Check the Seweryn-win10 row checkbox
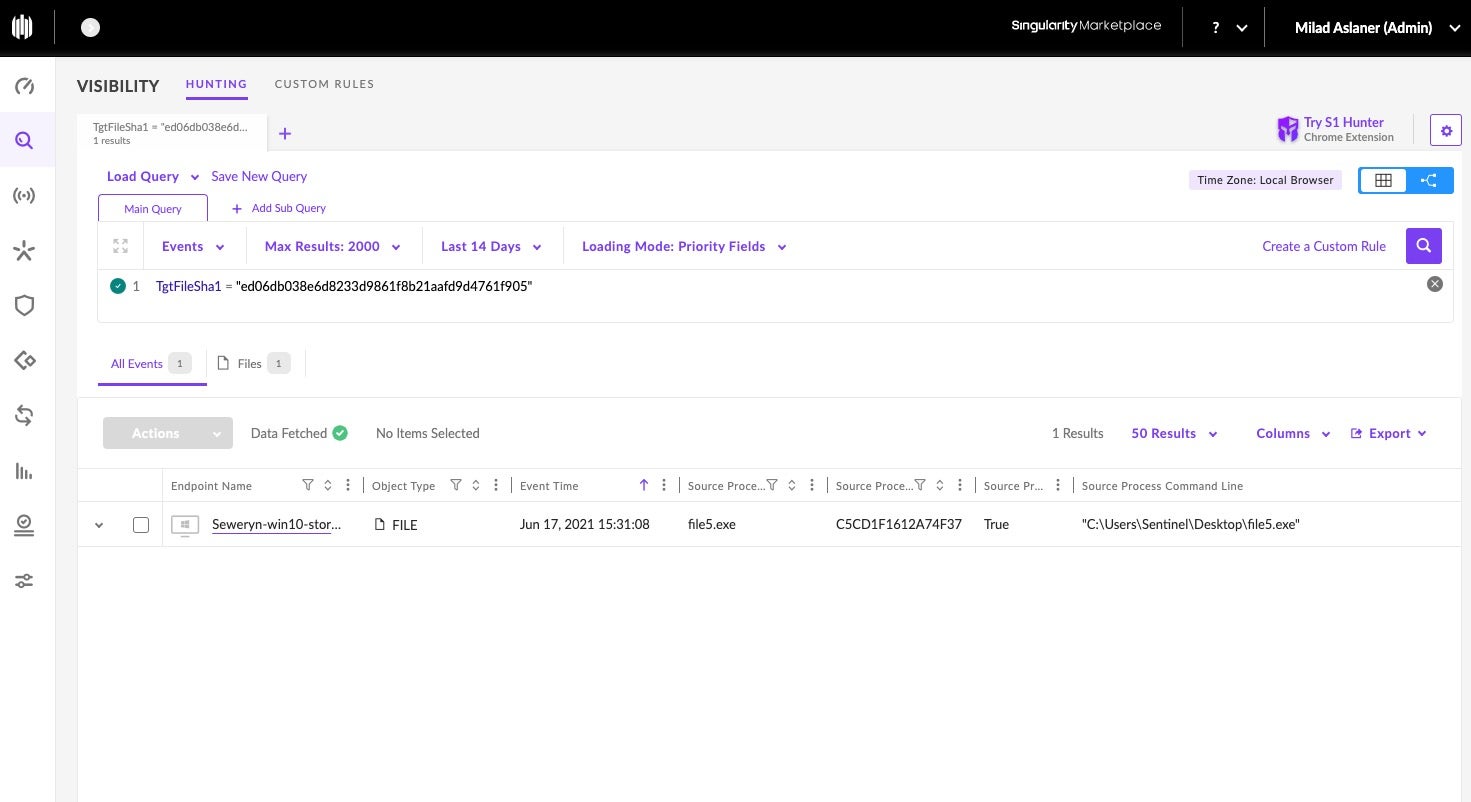Viewport: 1471px width, 802px height. click(x=141, y=525)
